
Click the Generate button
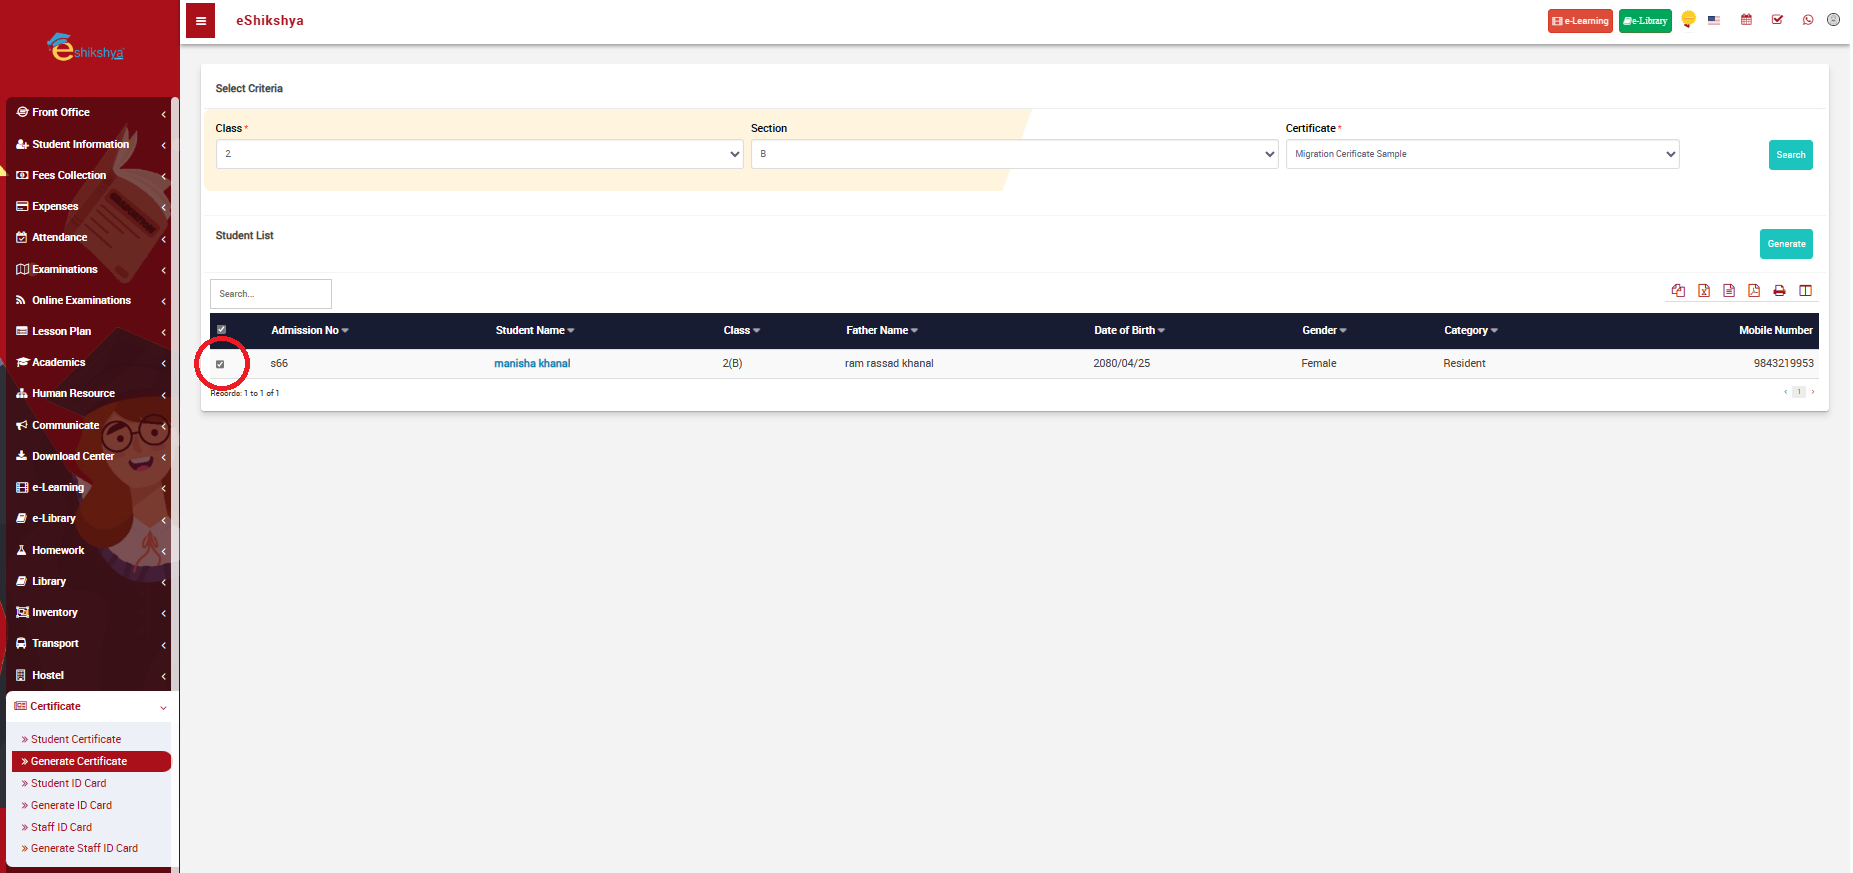coord(1786,244)
